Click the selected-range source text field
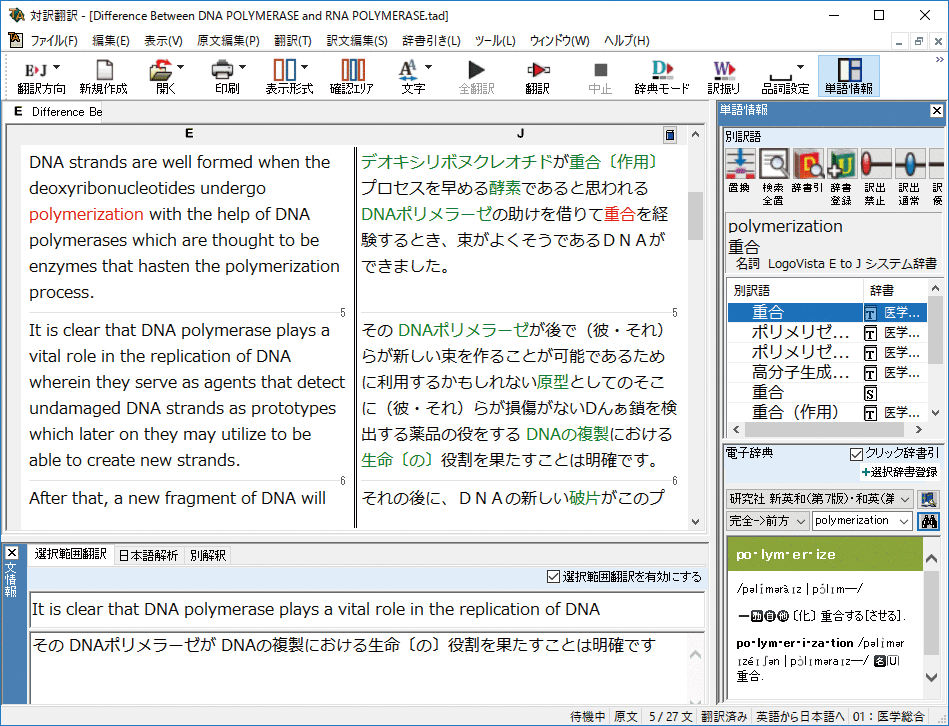949x726 pixels. [367, 609]
